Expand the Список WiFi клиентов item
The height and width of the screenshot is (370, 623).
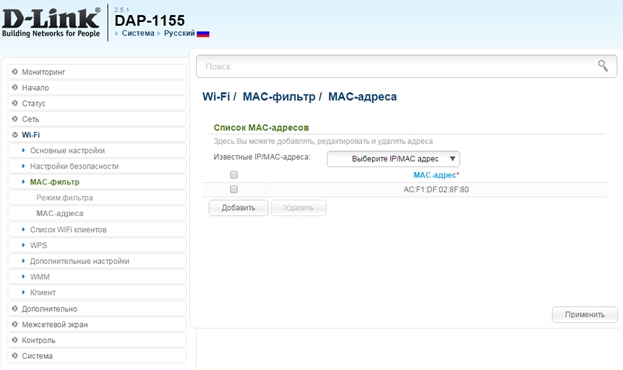(x=97, y=230)
